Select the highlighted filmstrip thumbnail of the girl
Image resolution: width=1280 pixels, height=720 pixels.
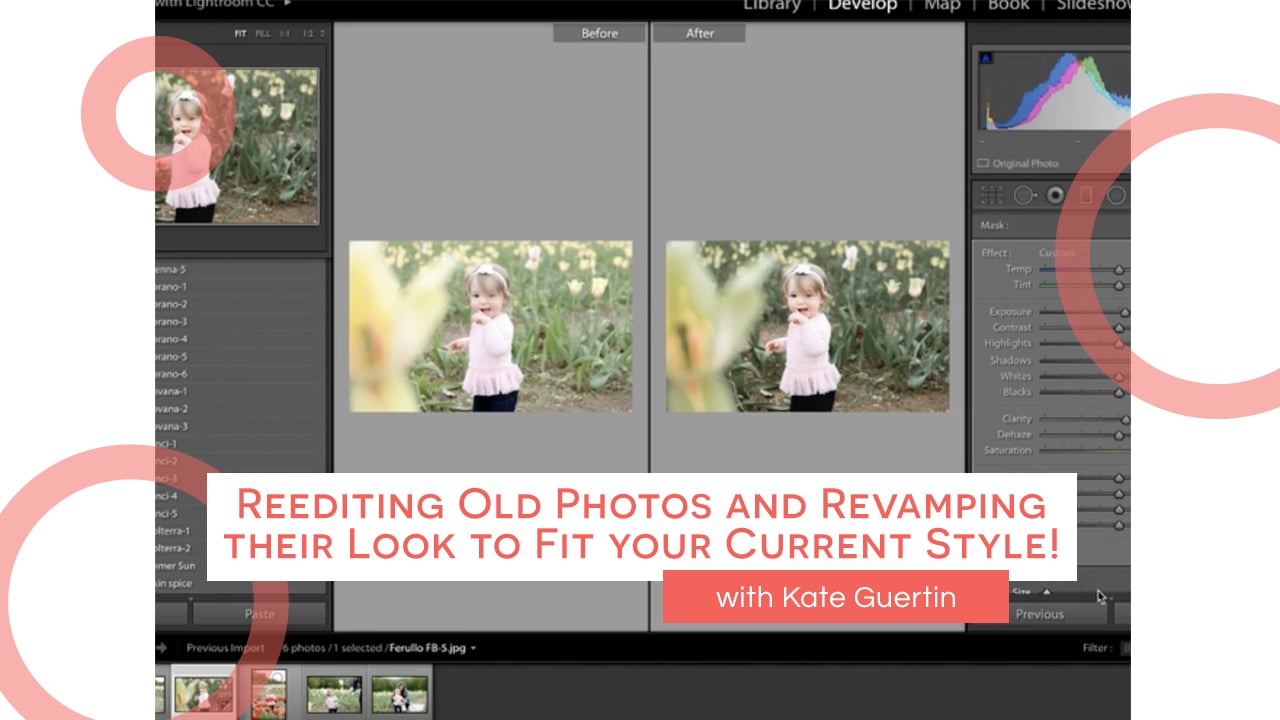click(x=204, y=693)
